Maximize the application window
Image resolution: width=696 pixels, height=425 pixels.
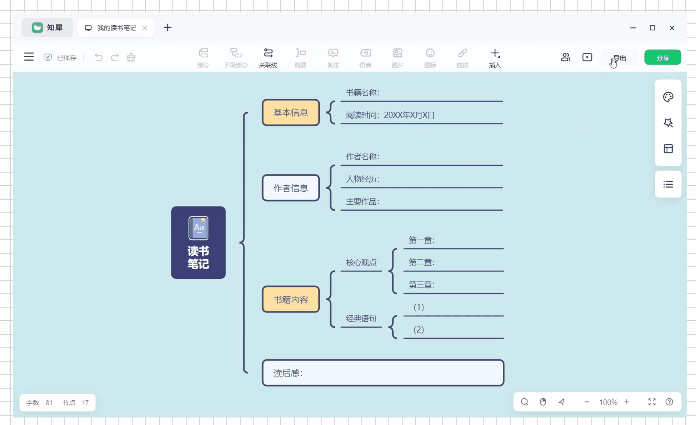[x=652, y=28]
